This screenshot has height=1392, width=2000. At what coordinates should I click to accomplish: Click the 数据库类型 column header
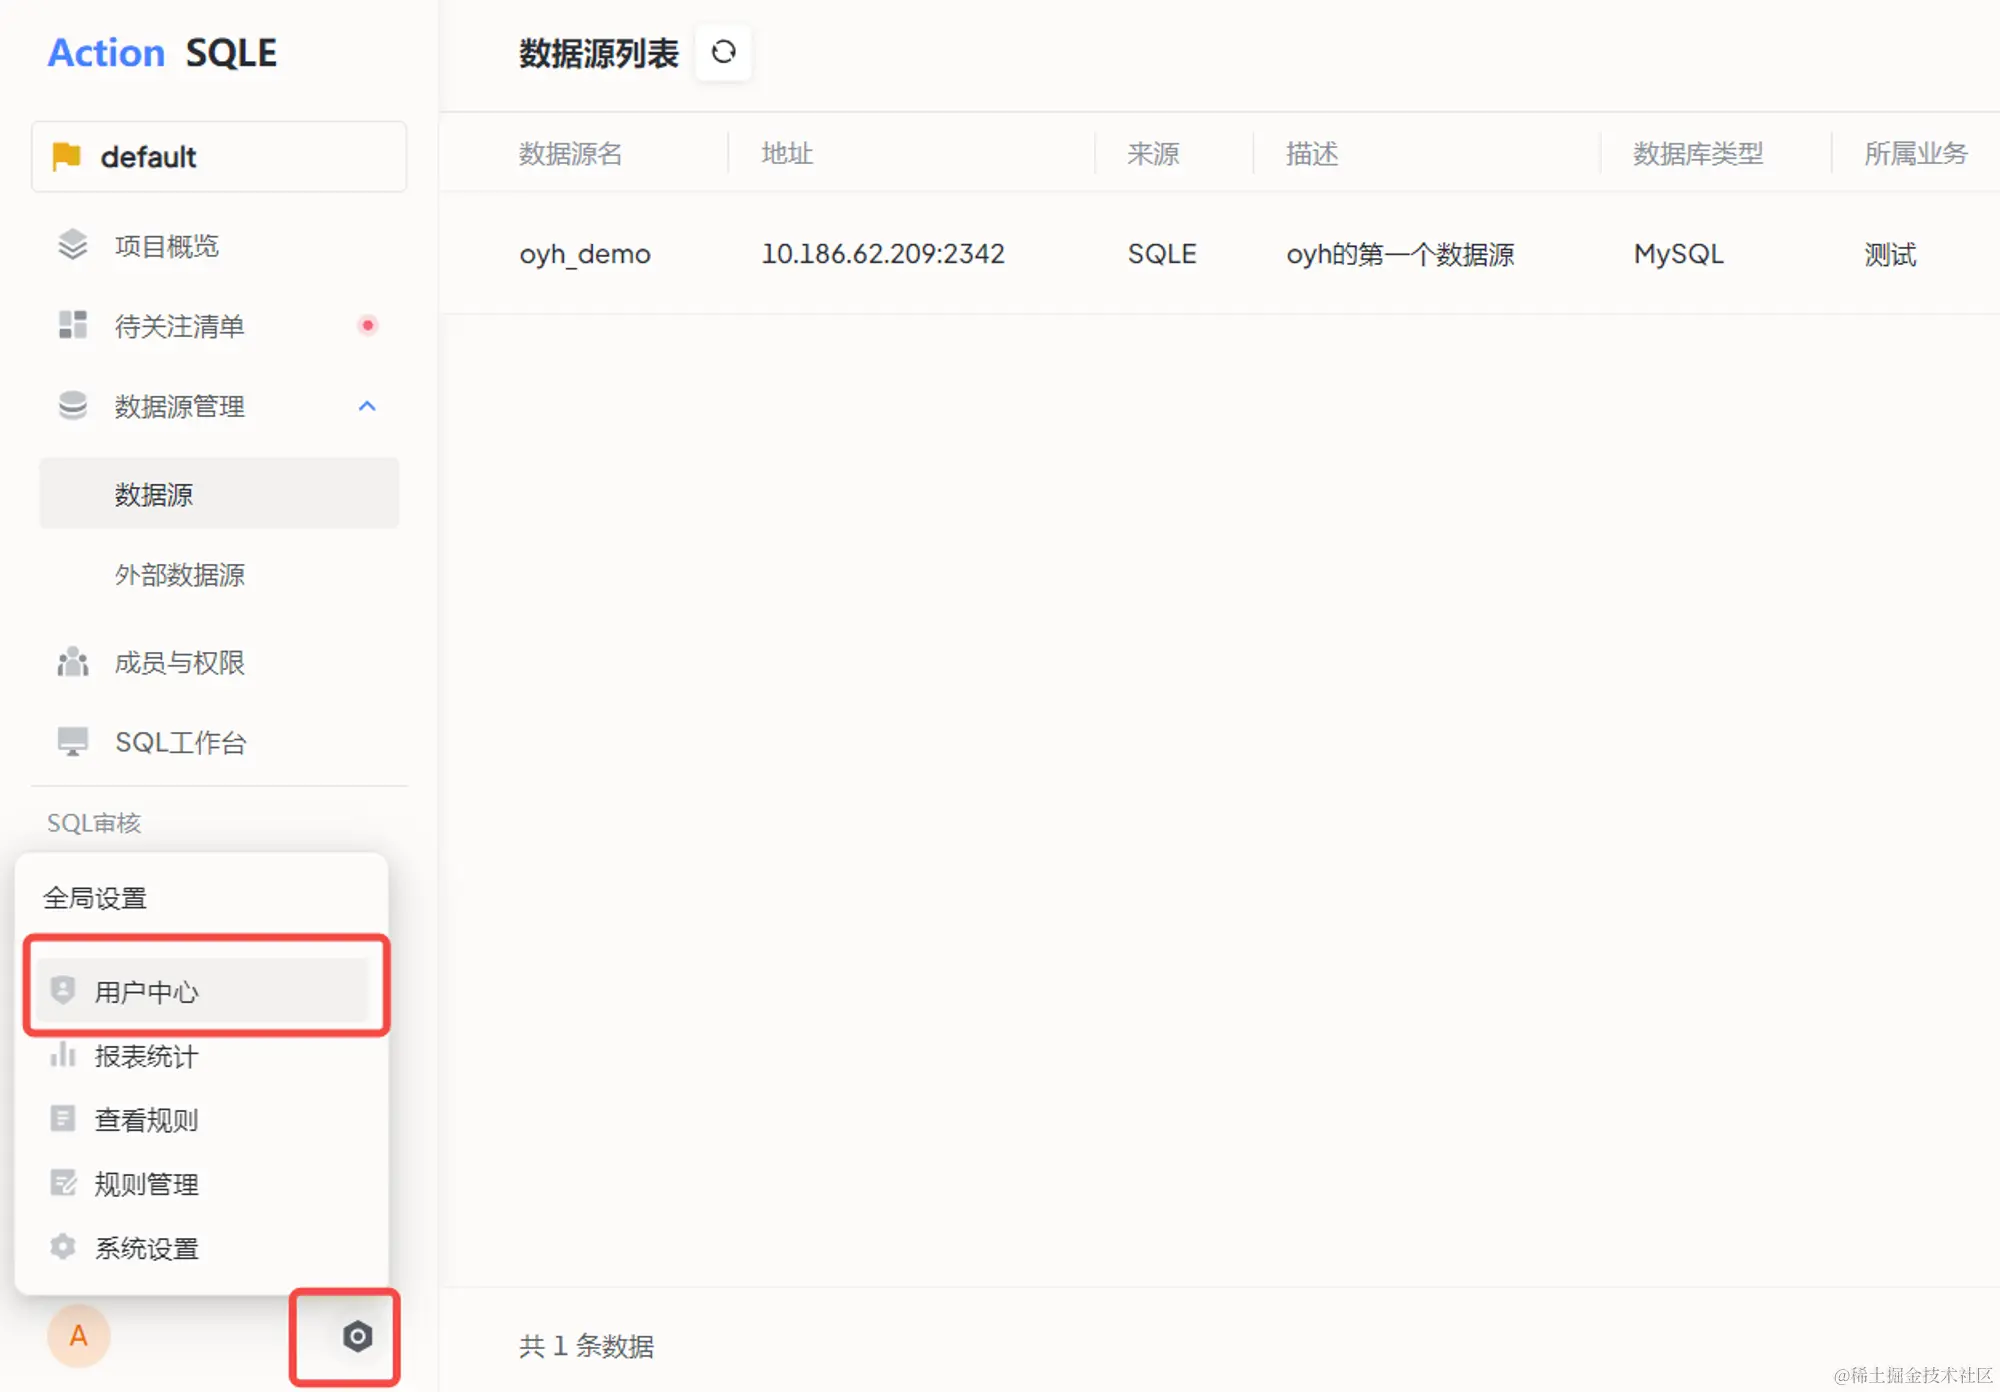point(1698,153)
